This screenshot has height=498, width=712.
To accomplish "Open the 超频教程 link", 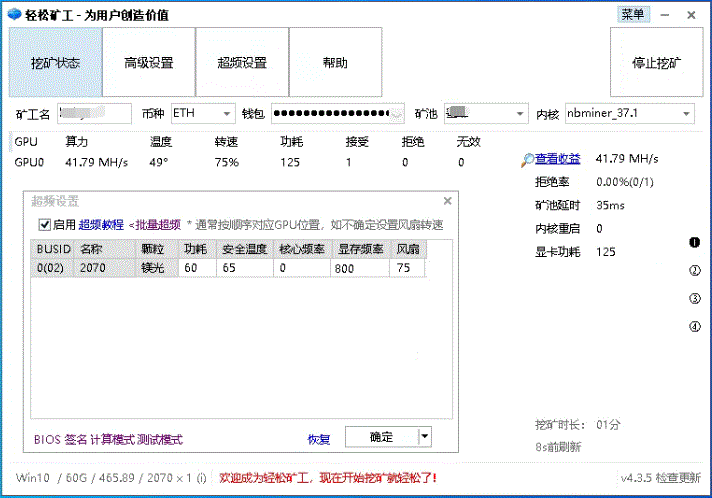I will tap(102, 225).
